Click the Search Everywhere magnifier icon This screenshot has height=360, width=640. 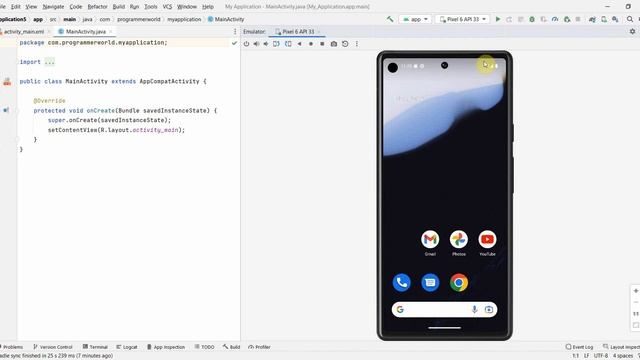tap(630, 19)
